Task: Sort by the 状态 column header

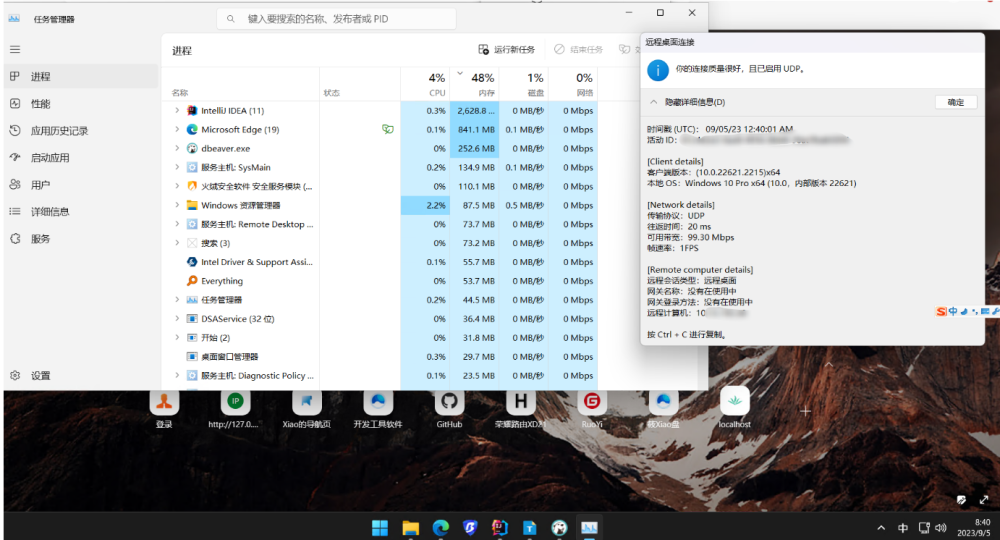Action: pos(332,93)
